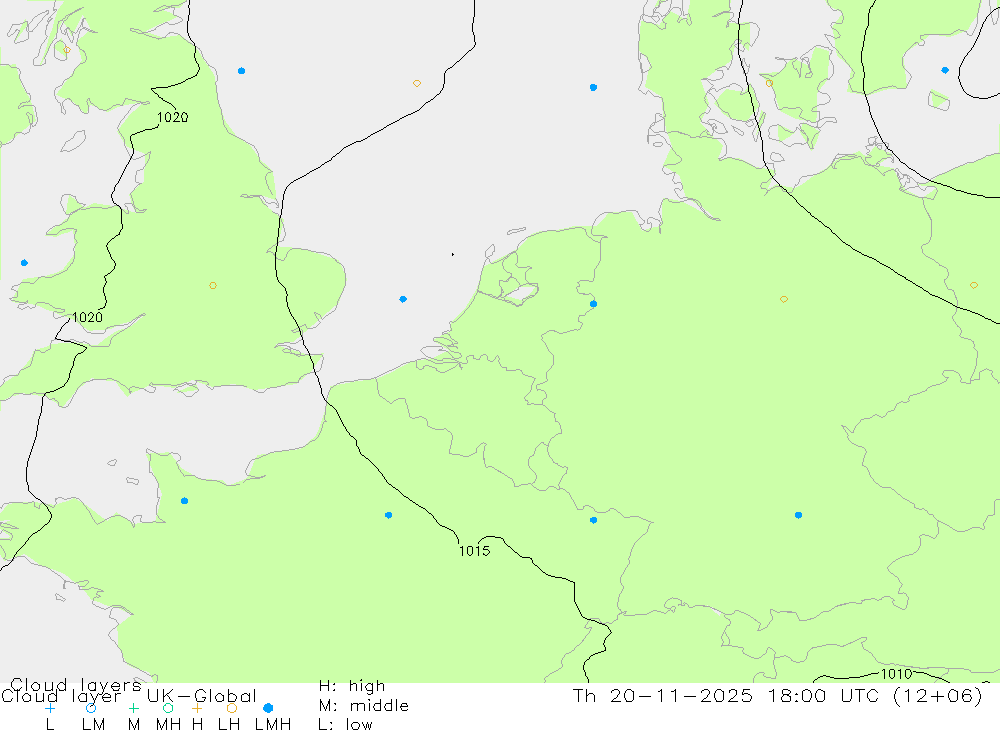
Task: Click the 'H: high' legend text
Action: (352, 686)
